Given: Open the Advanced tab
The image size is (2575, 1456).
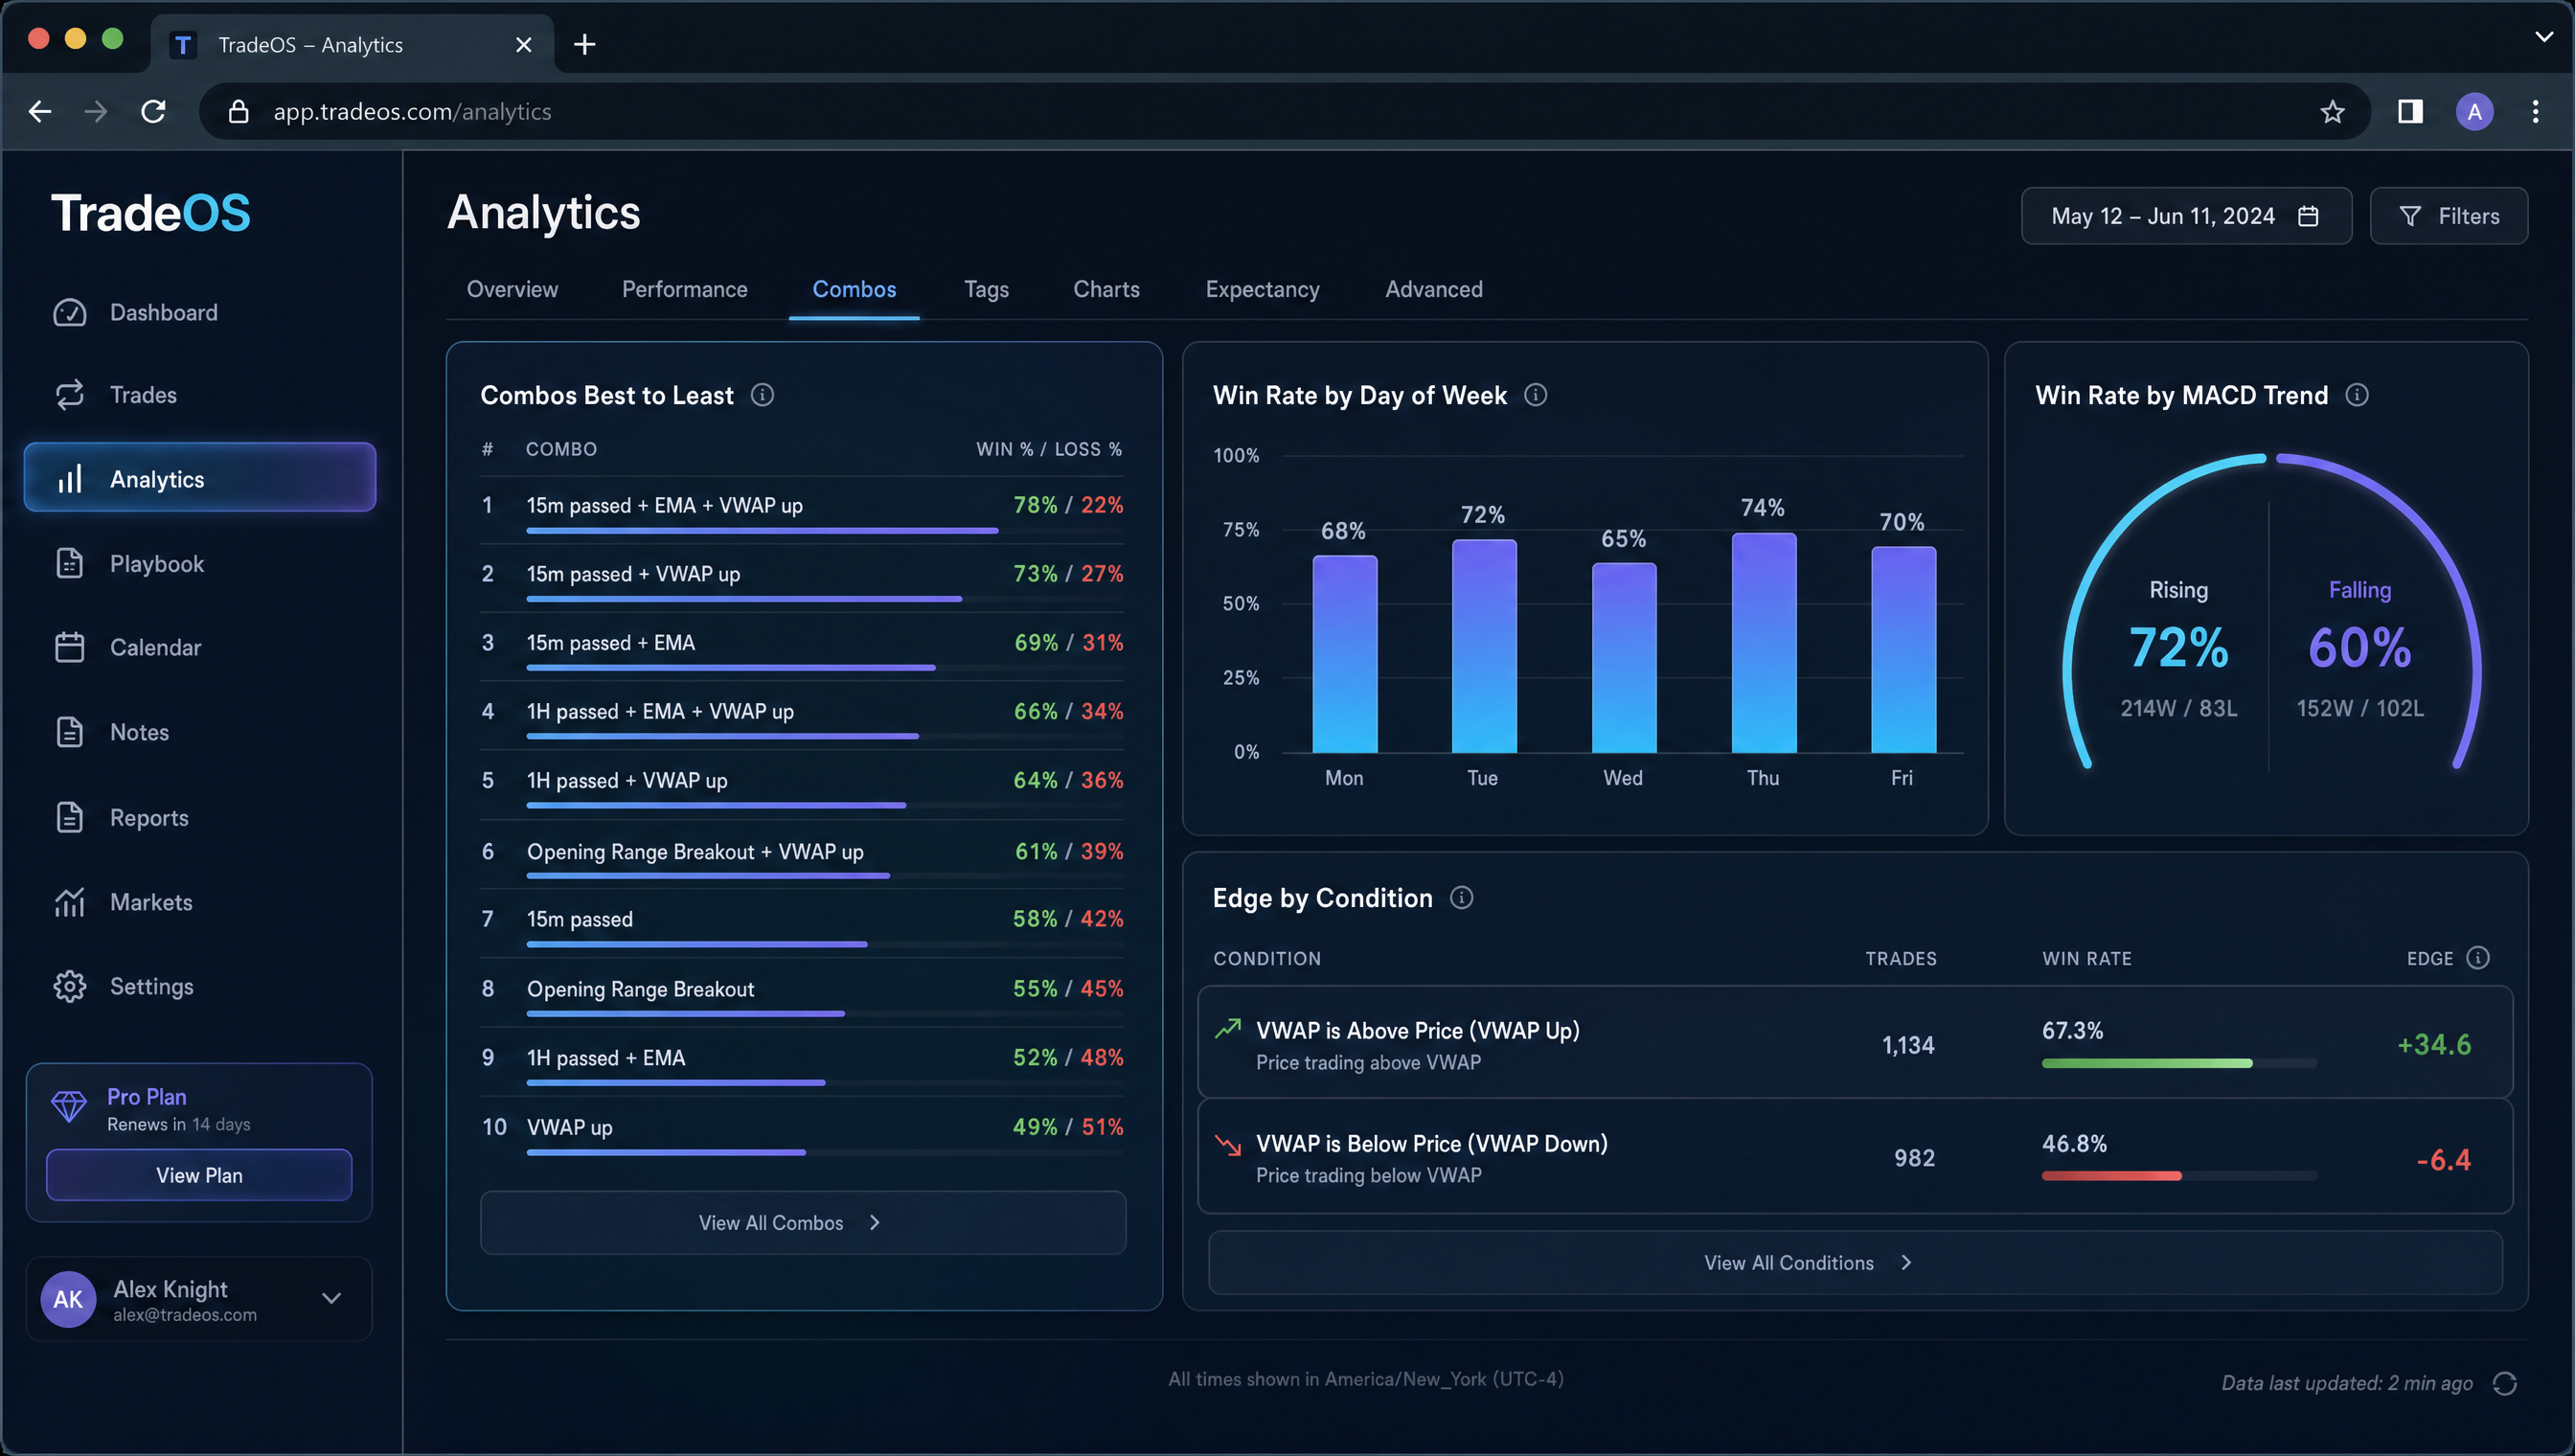Looking at the screenshot, I should pyautogui.click(x=1433, y=289).
